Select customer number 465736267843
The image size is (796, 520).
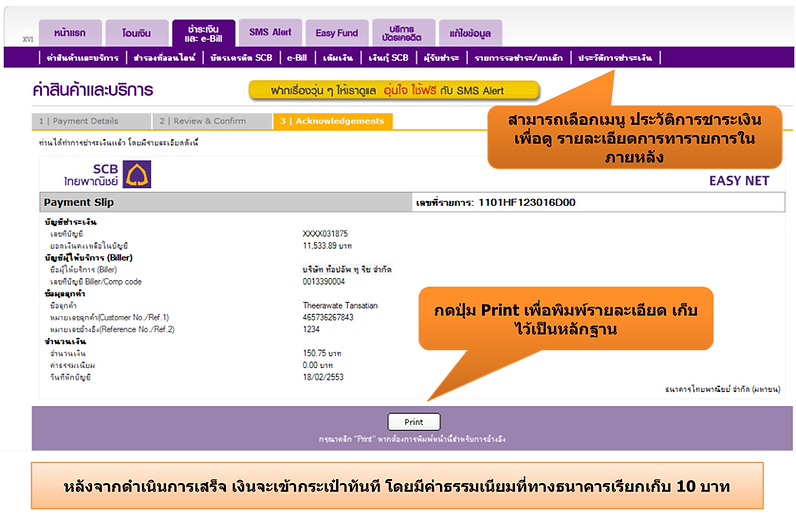coord(328,317)
